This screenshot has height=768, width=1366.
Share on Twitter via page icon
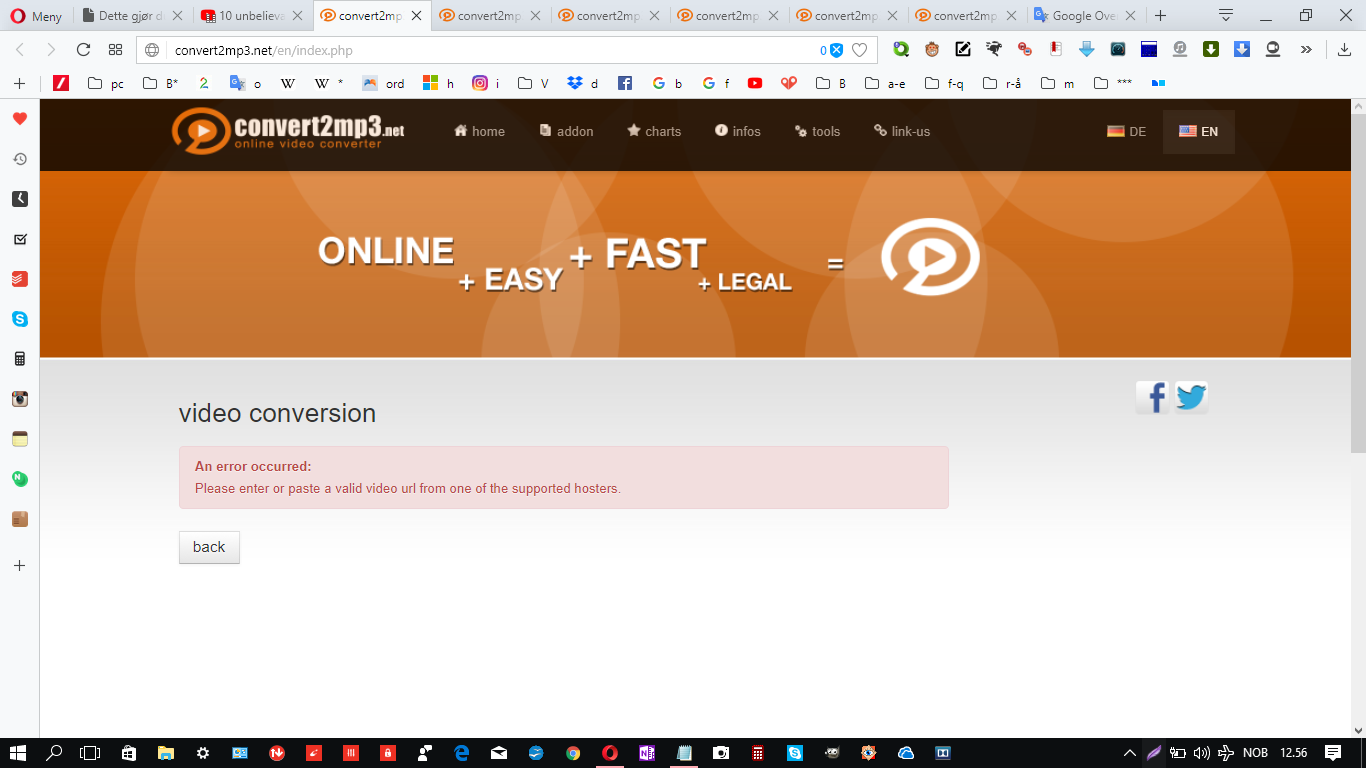1191,397
